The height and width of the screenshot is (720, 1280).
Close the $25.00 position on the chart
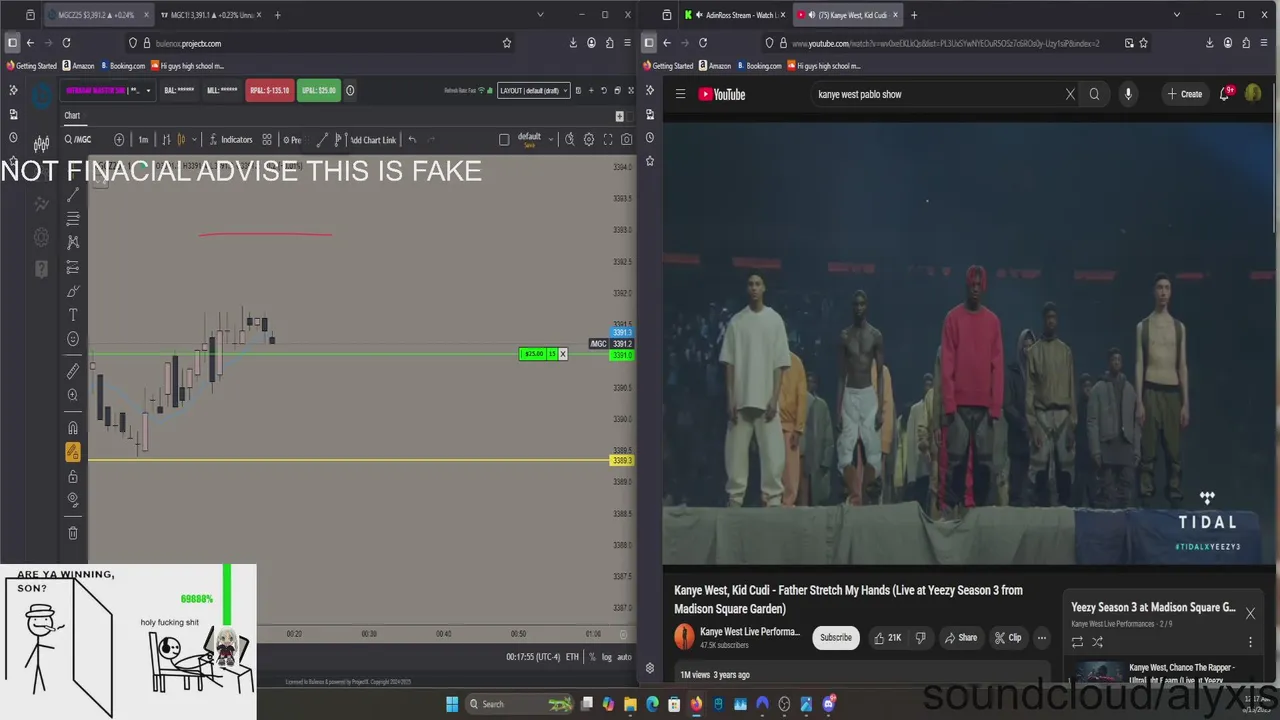coord(563,354)
